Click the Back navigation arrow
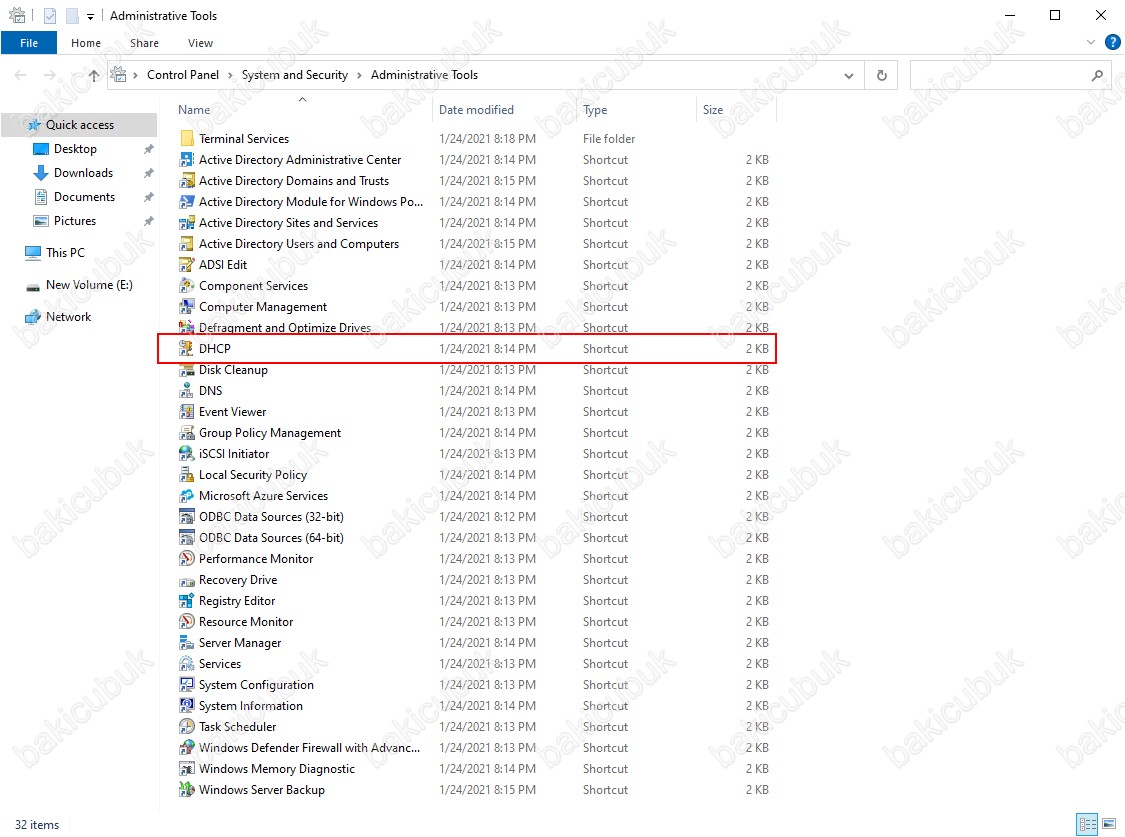 pyautogui.click(x=20, y=75)
